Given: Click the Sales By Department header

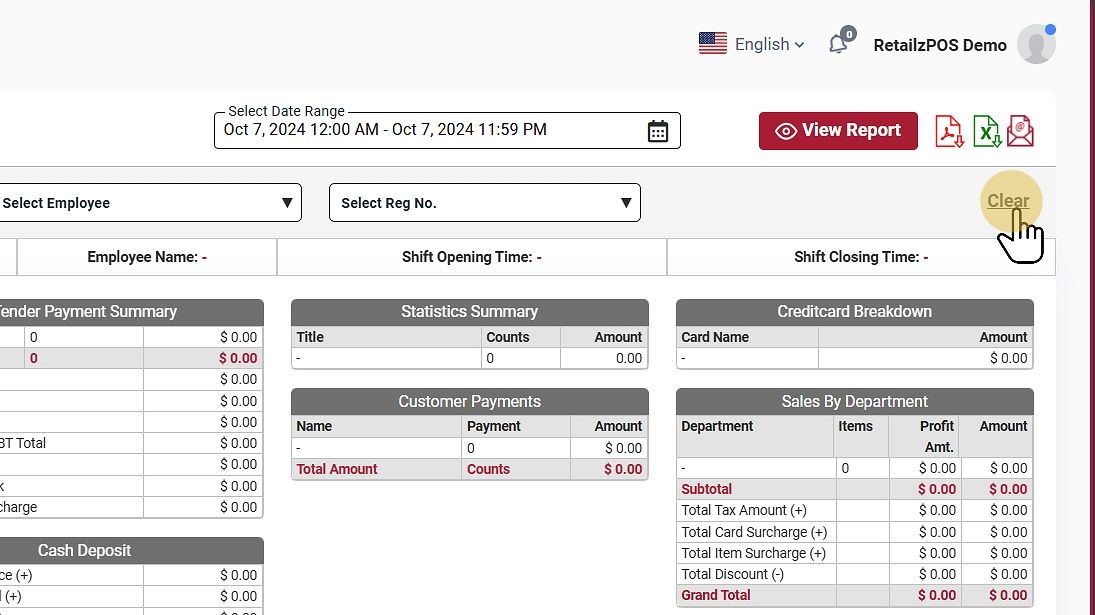Looking at the screenshot, I should pyautogui.click(x=854, y=402).
